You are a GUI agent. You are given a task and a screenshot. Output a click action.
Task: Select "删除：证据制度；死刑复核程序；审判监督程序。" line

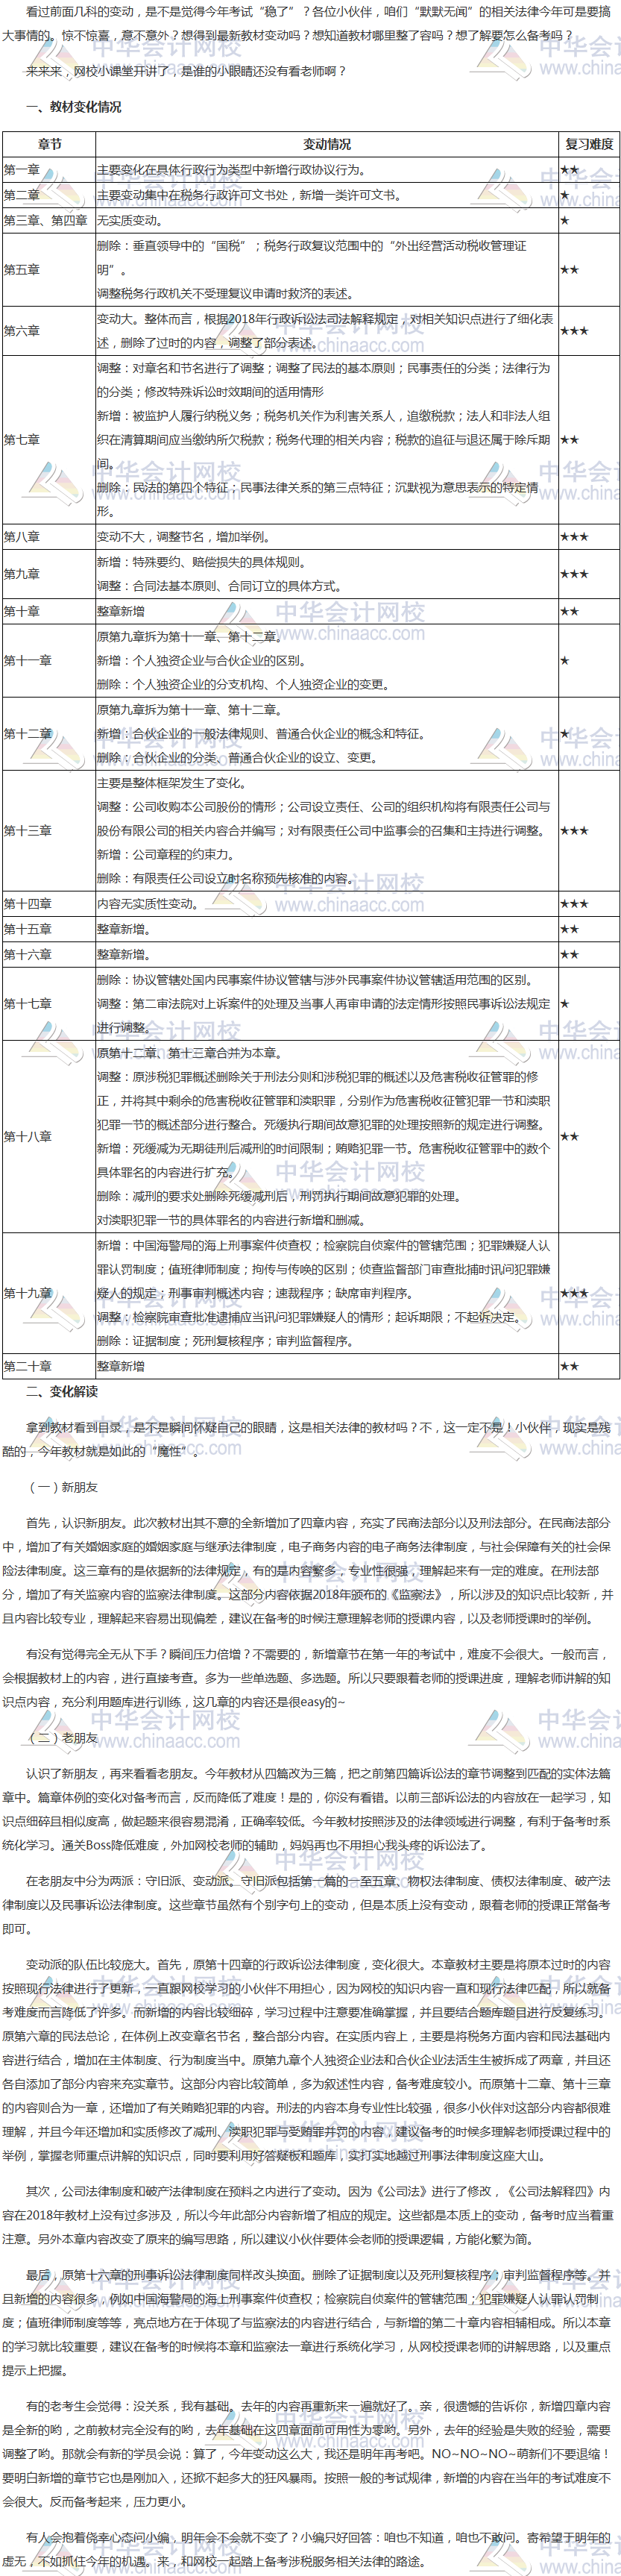pos(226,1341)
